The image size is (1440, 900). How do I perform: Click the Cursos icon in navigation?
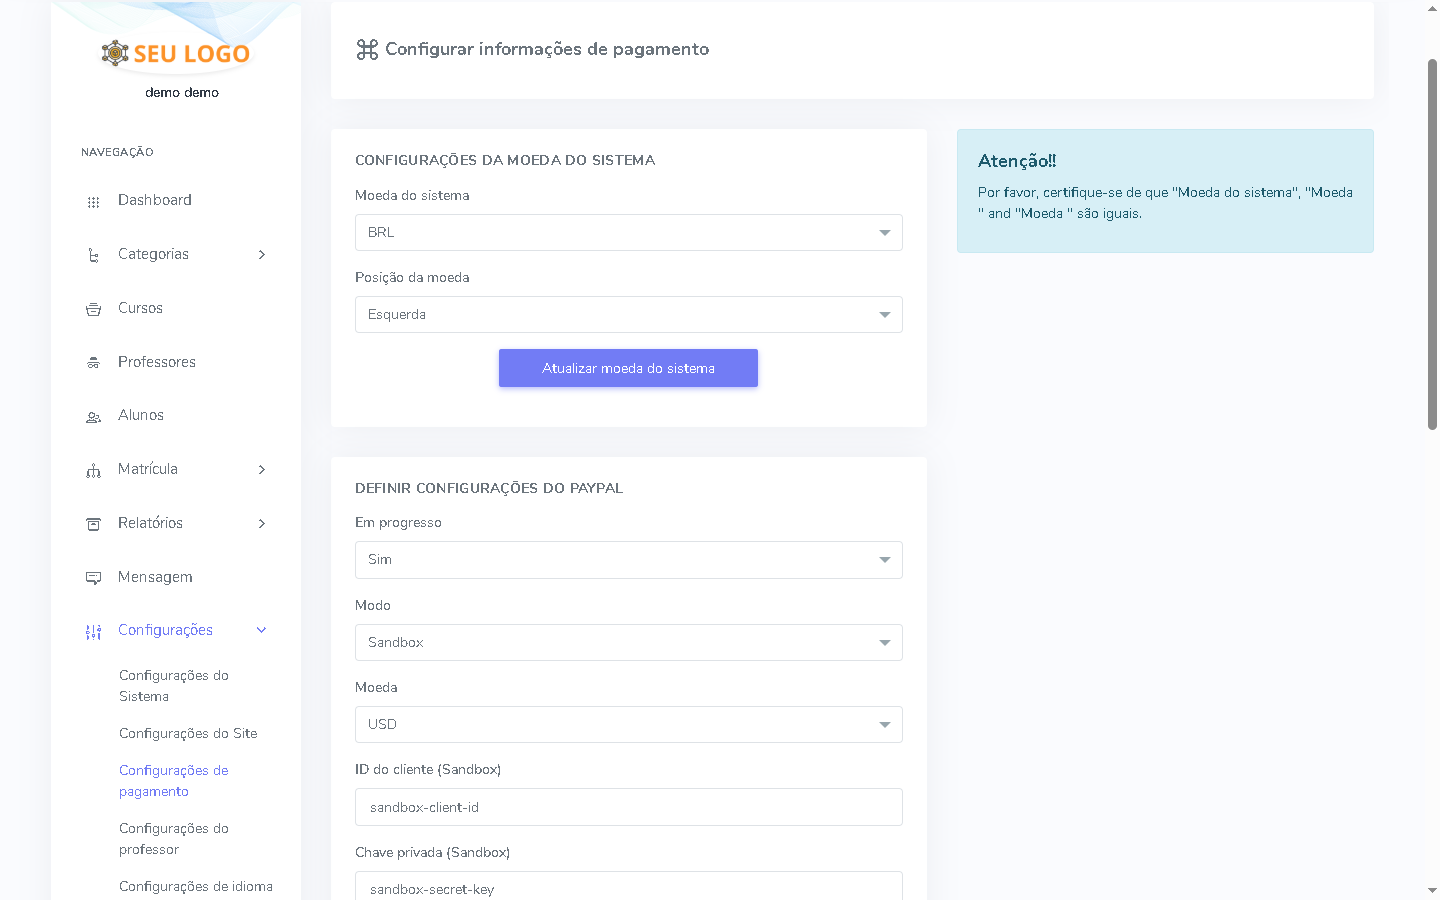tap(93, 309)
